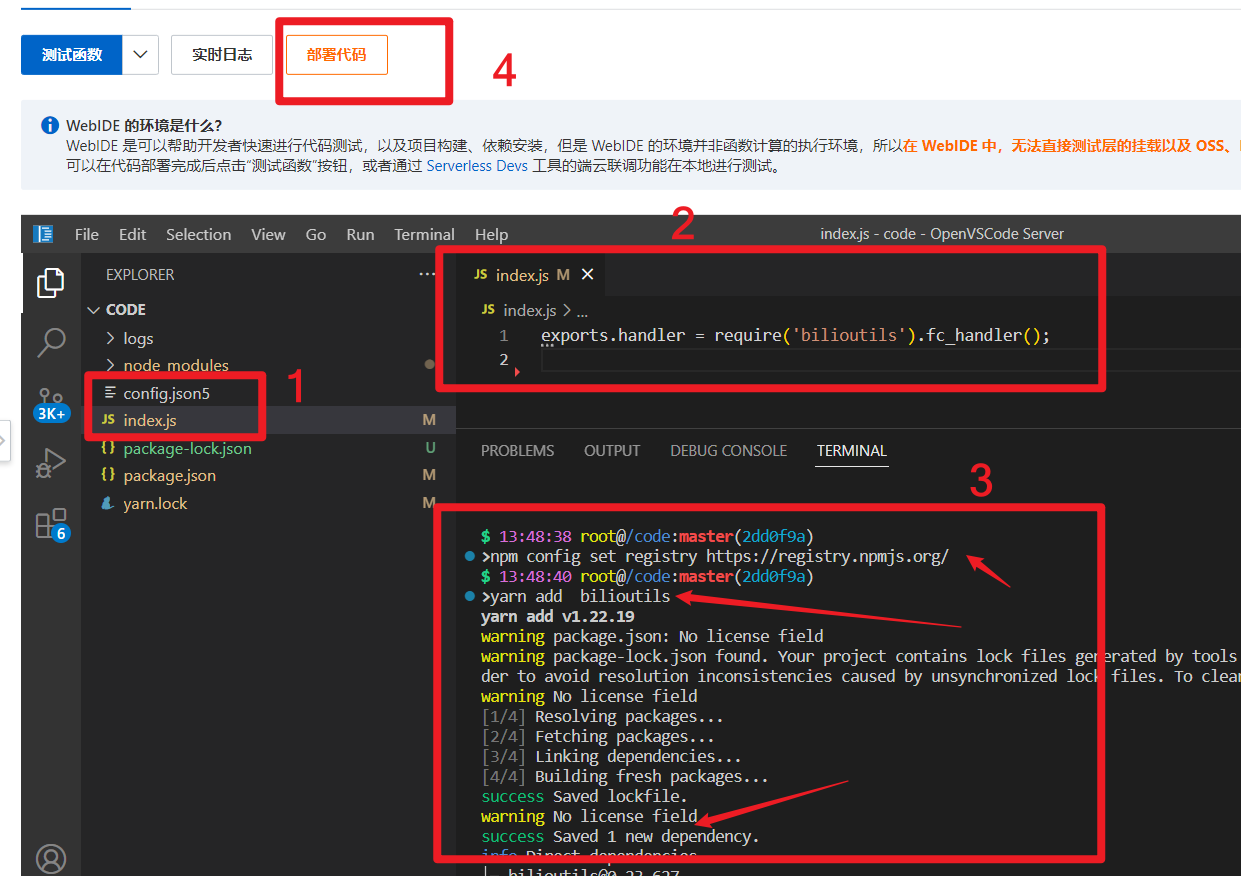Close the index.js editor tab

point(588,274)
